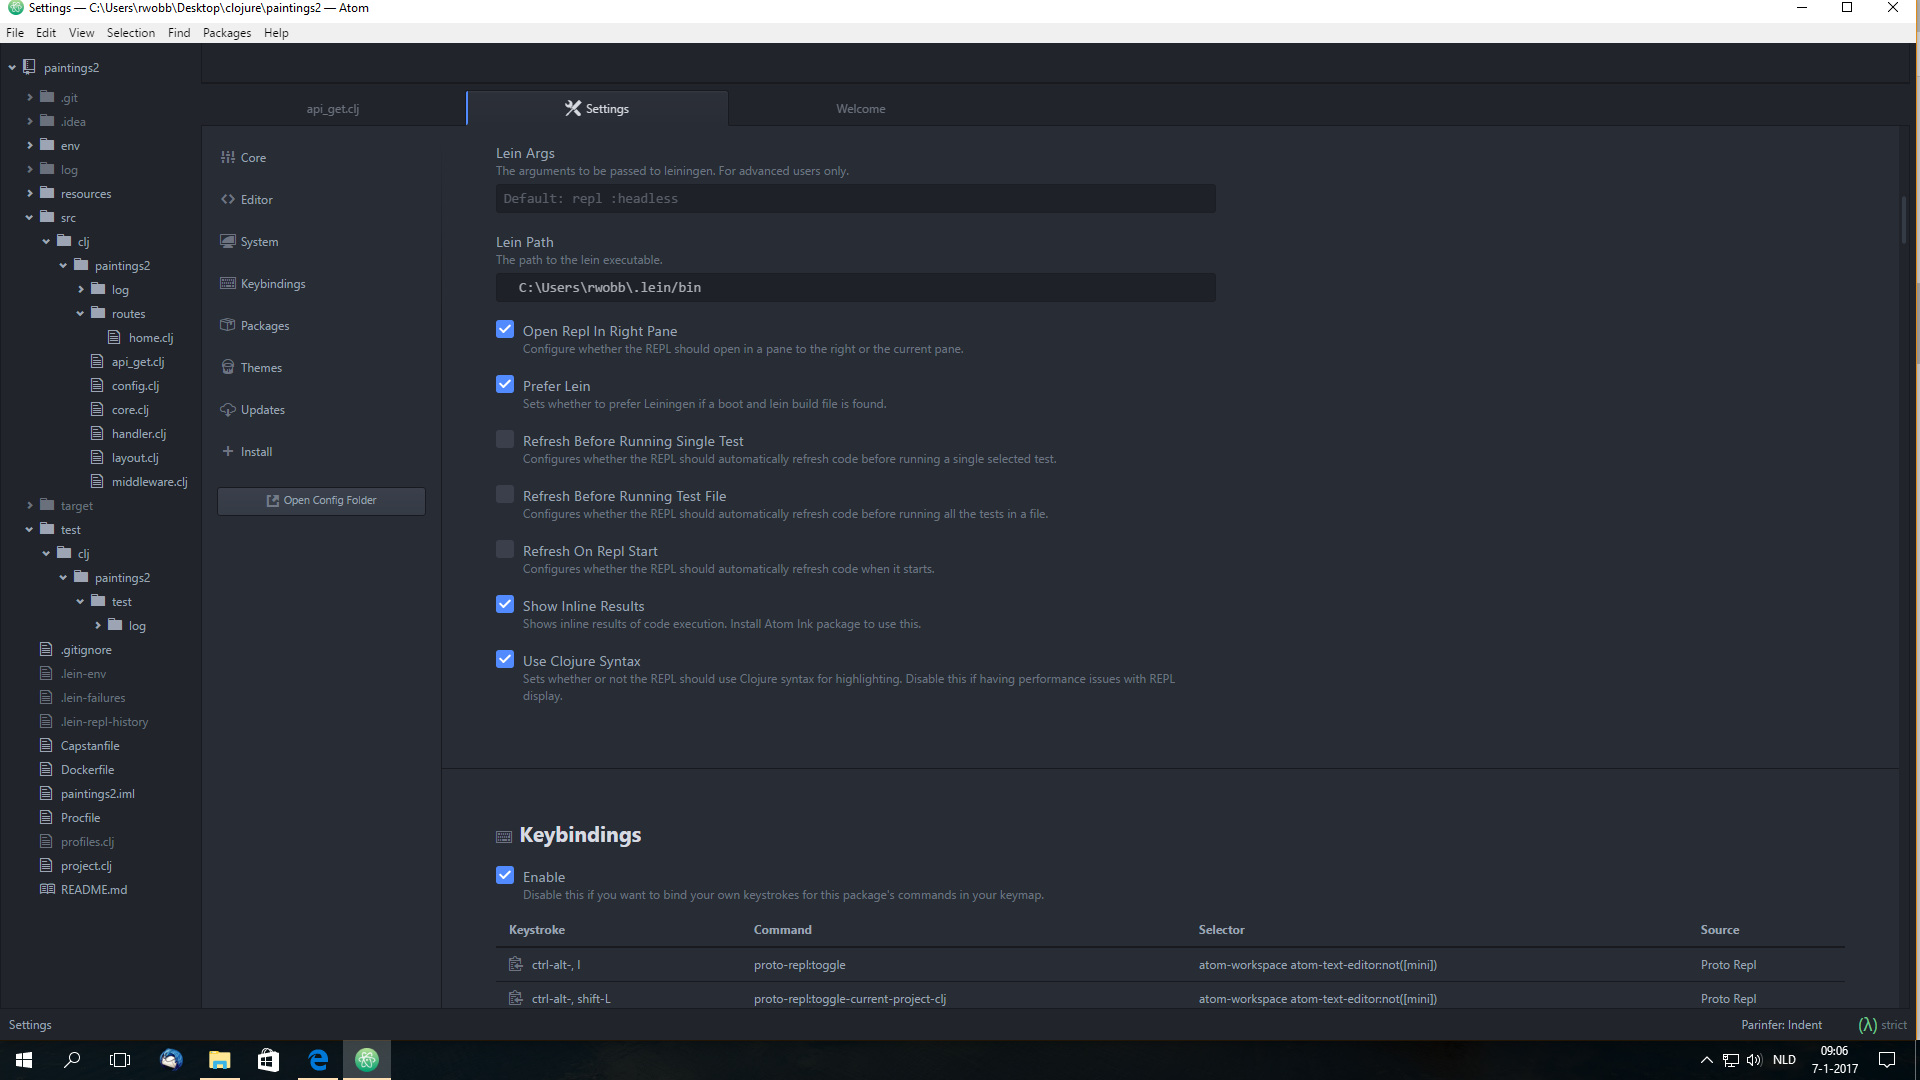The image size is (1920, 1080).
Task: Click Parinfer: Indent in status bar
Action: (x=1781, y=1025)
